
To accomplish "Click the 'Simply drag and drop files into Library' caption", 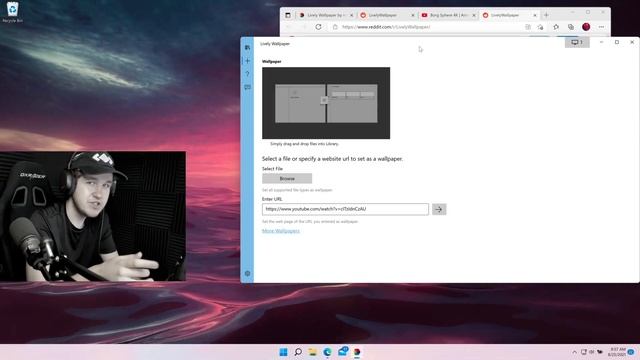I will point(304,144).
